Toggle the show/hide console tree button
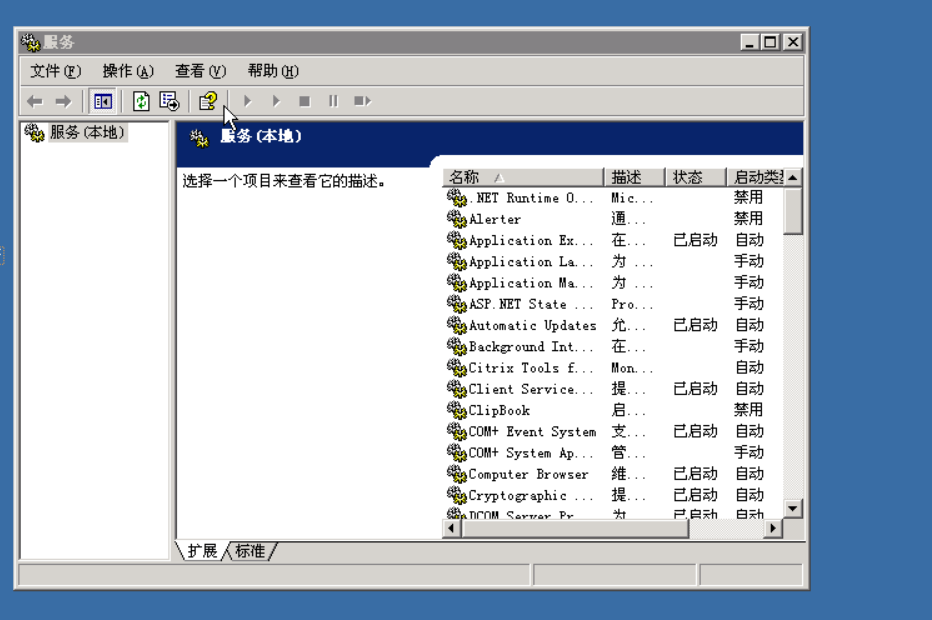The image size is (932, 620). 103,102
